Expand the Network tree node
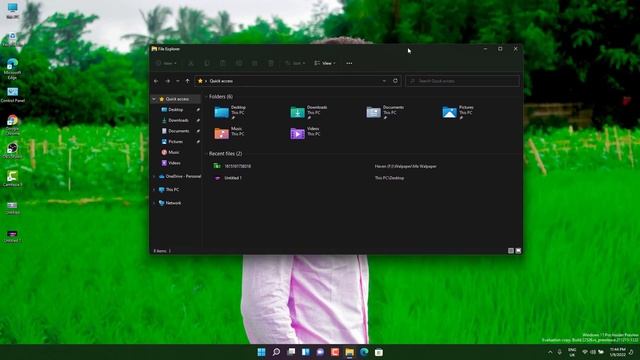The image size is (640, 360). pos(154,203)
